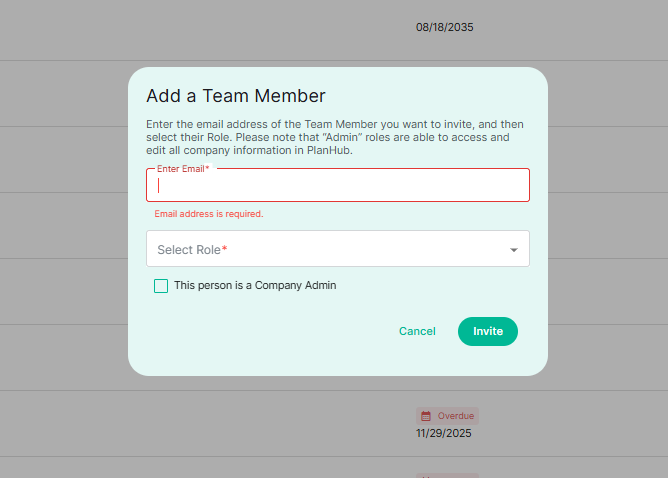
Task: Click the 'Email address is required' error message
Action: coord(209,214)
